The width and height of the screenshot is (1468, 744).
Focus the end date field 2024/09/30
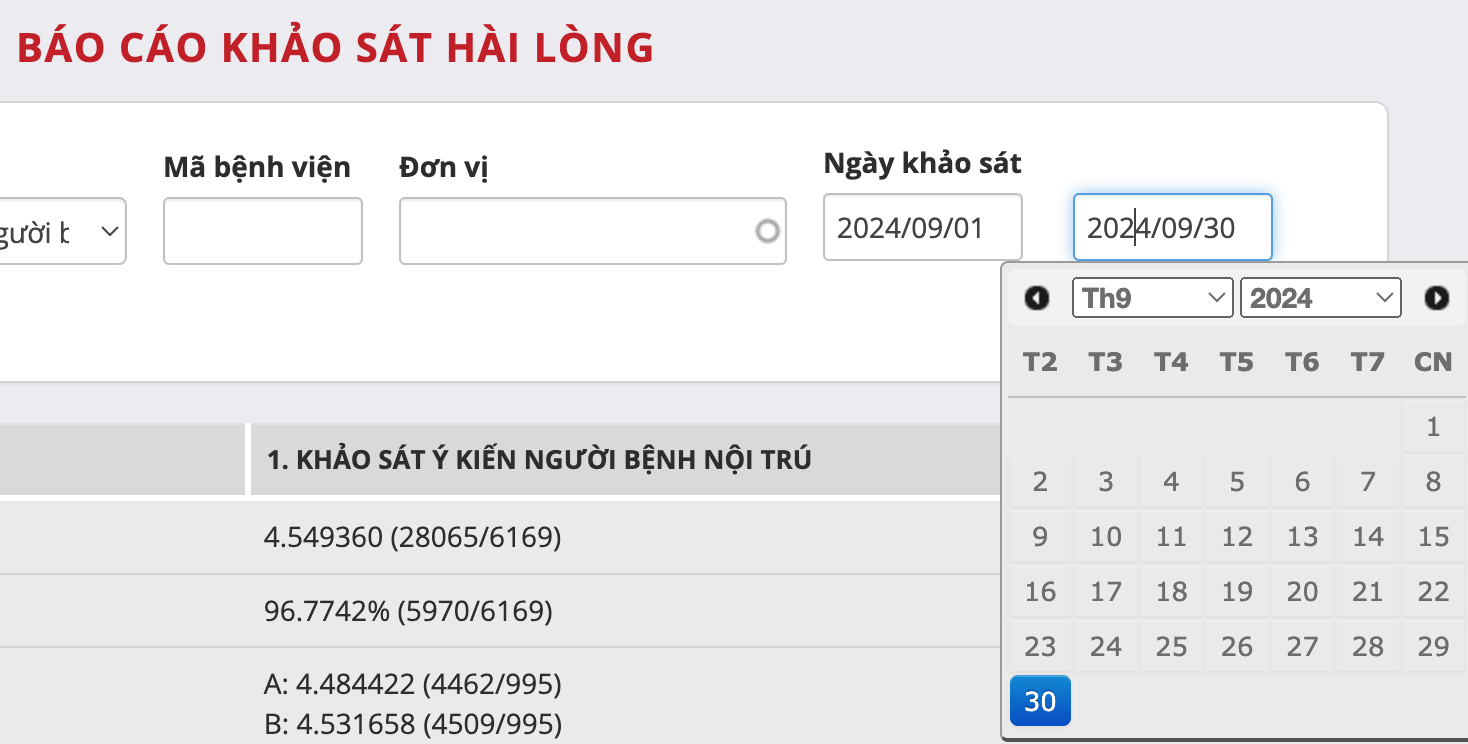[1172, 227]
